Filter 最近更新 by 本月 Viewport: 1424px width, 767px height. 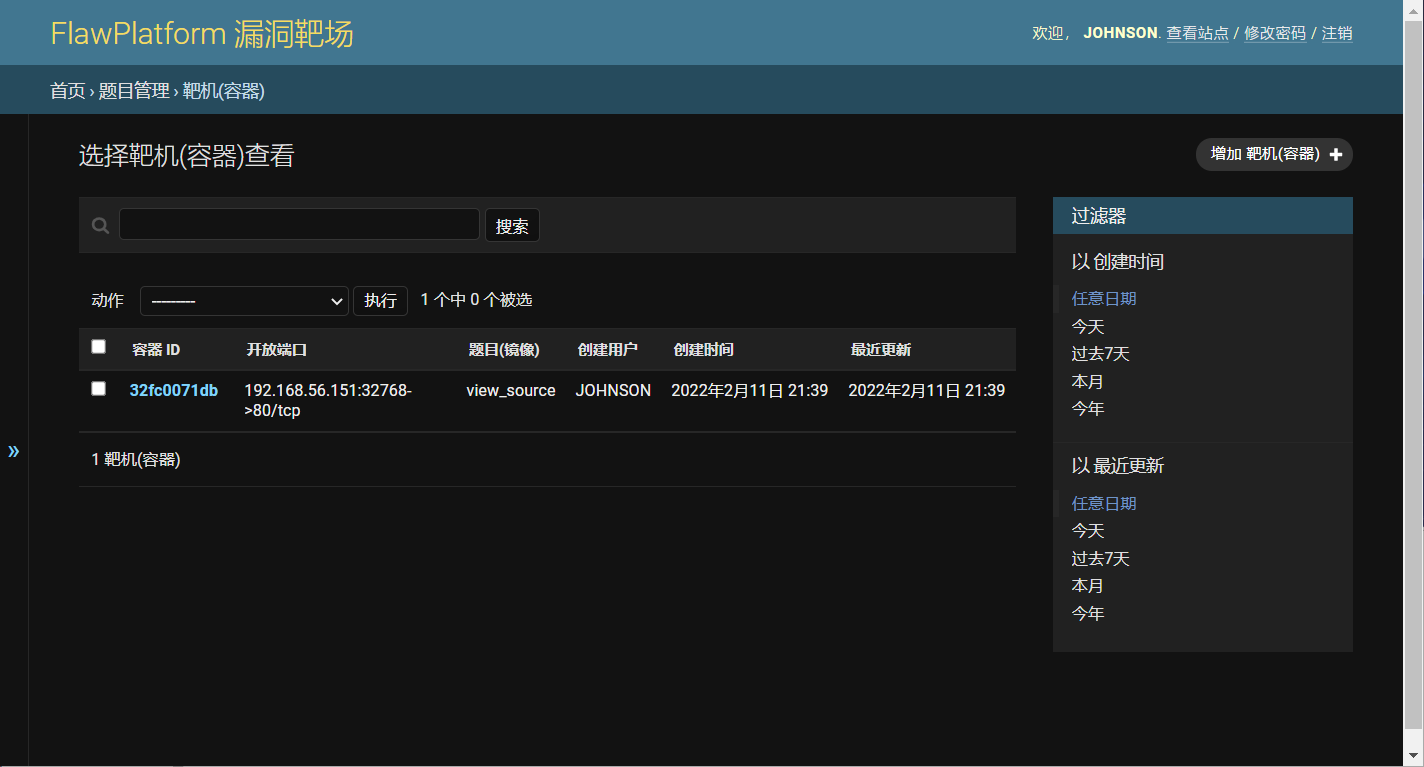1088,585
